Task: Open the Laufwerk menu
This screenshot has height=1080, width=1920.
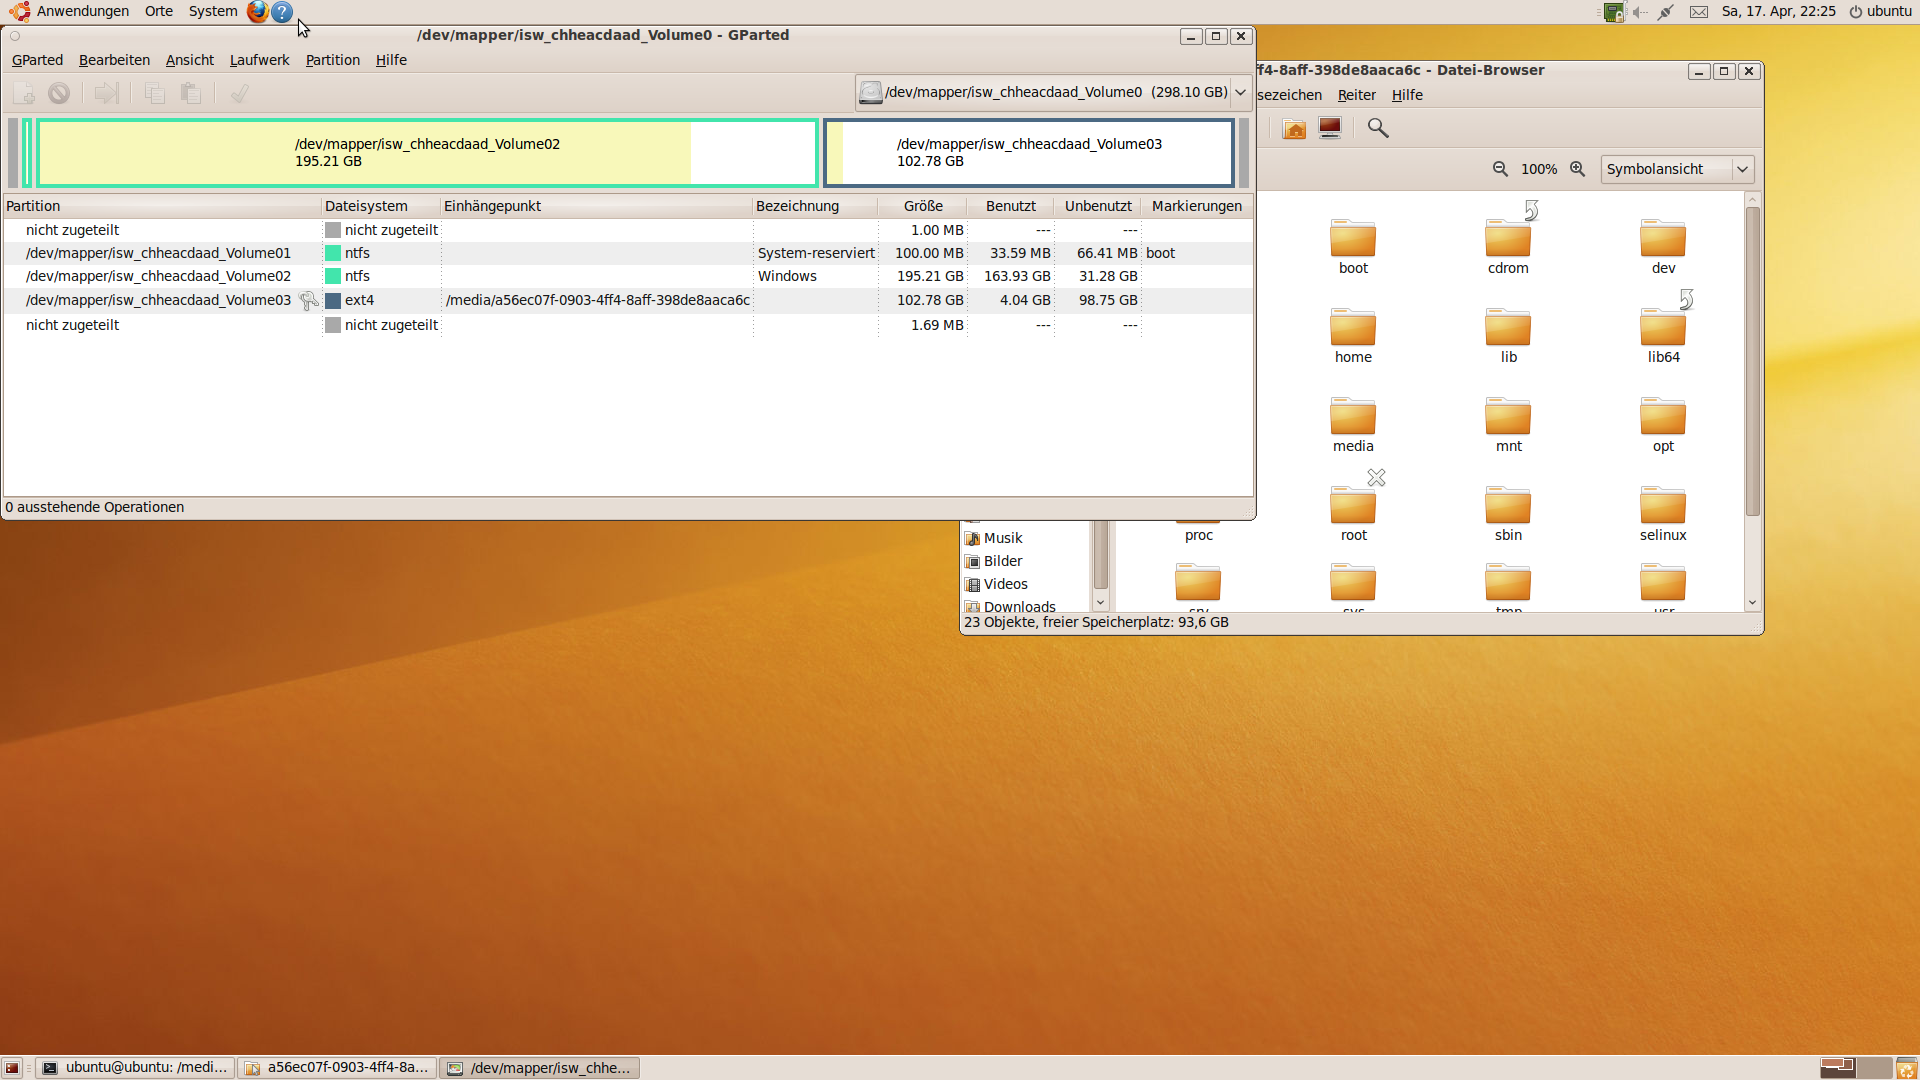Action: tap(259, 60)
